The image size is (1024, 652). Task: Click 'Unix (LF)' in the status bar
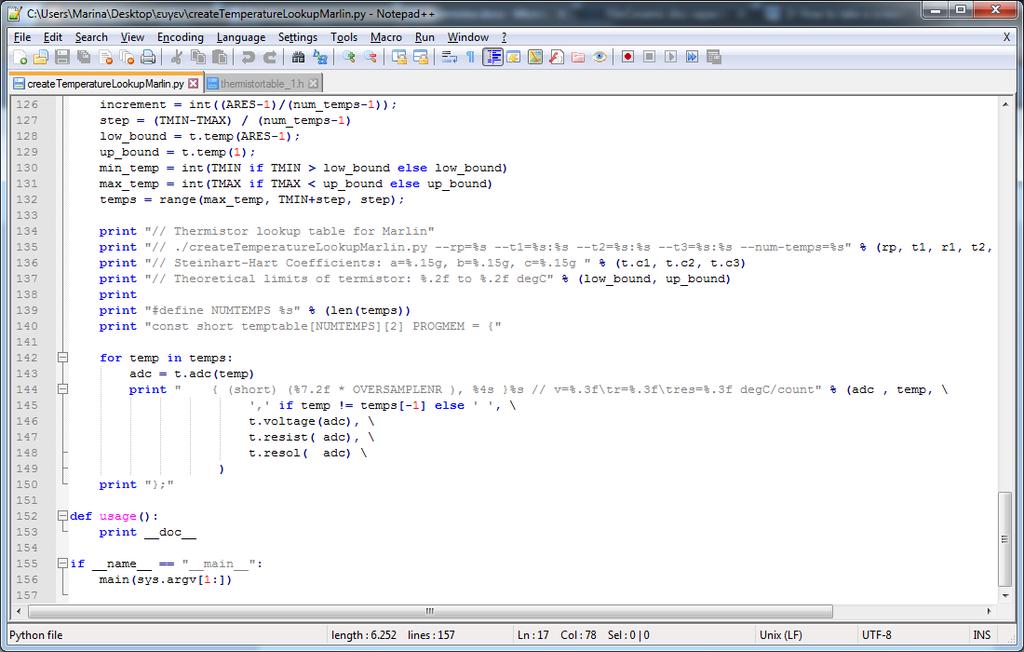pos(780,635)
